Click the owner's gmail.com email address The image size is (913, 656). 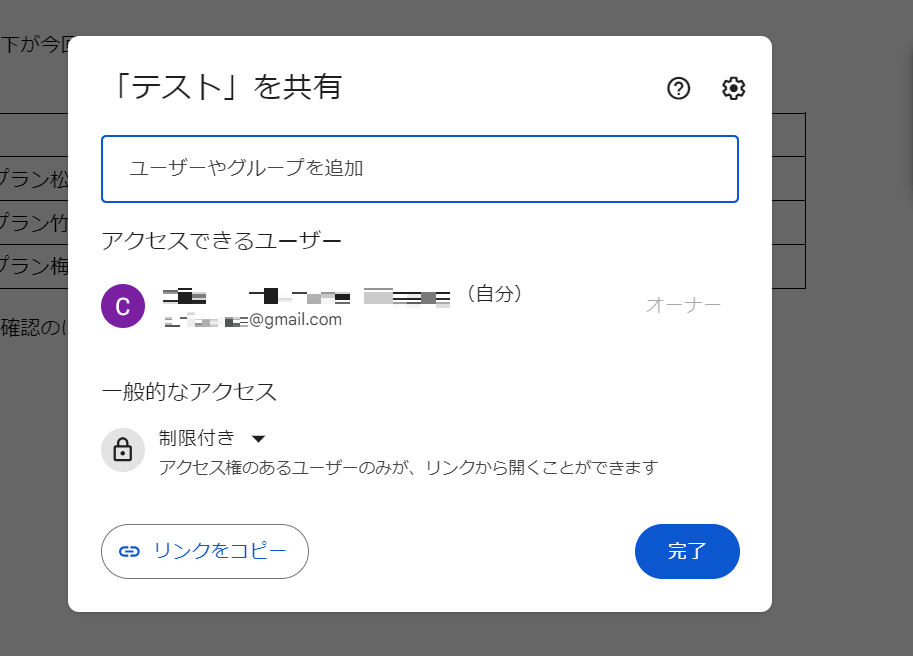(x=254, y=320)
